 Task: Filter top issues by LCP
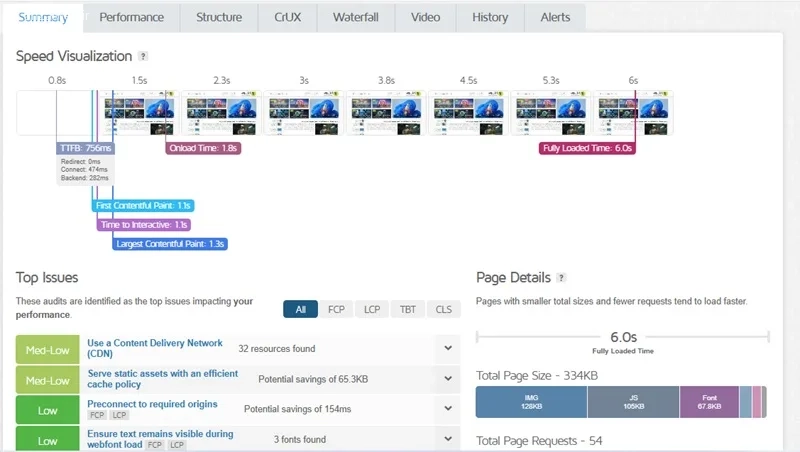tap(372, 309)
